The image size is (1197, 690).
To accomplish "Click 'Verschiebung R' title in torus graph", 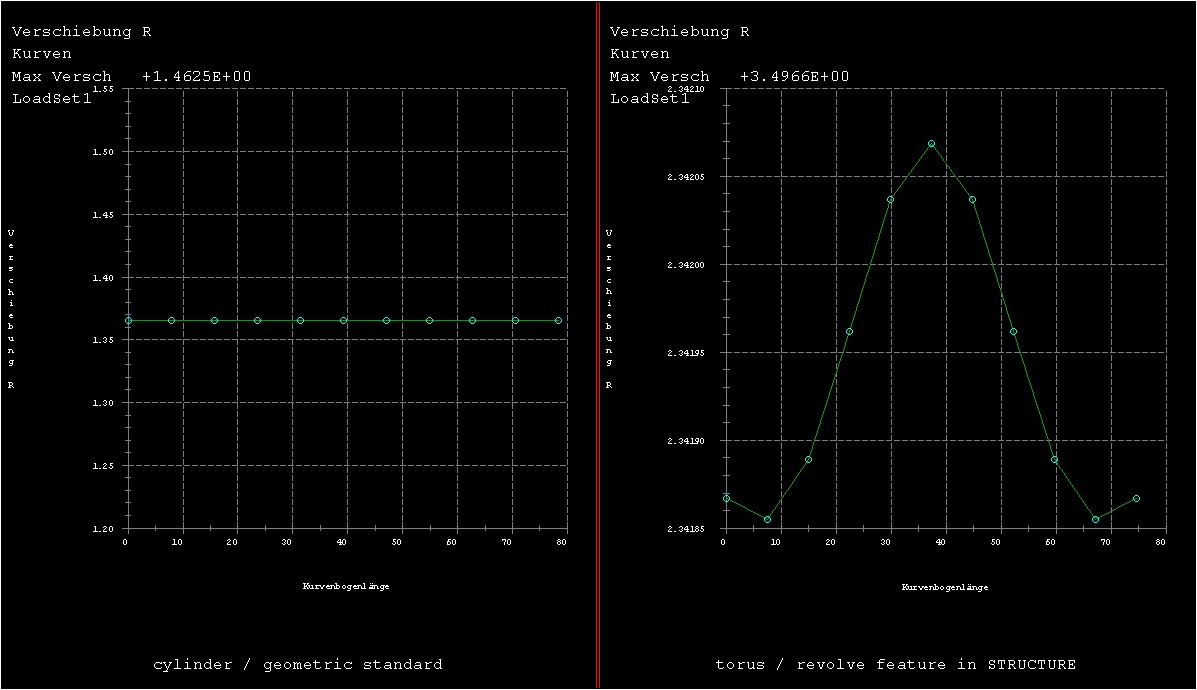I will point(679,31).
